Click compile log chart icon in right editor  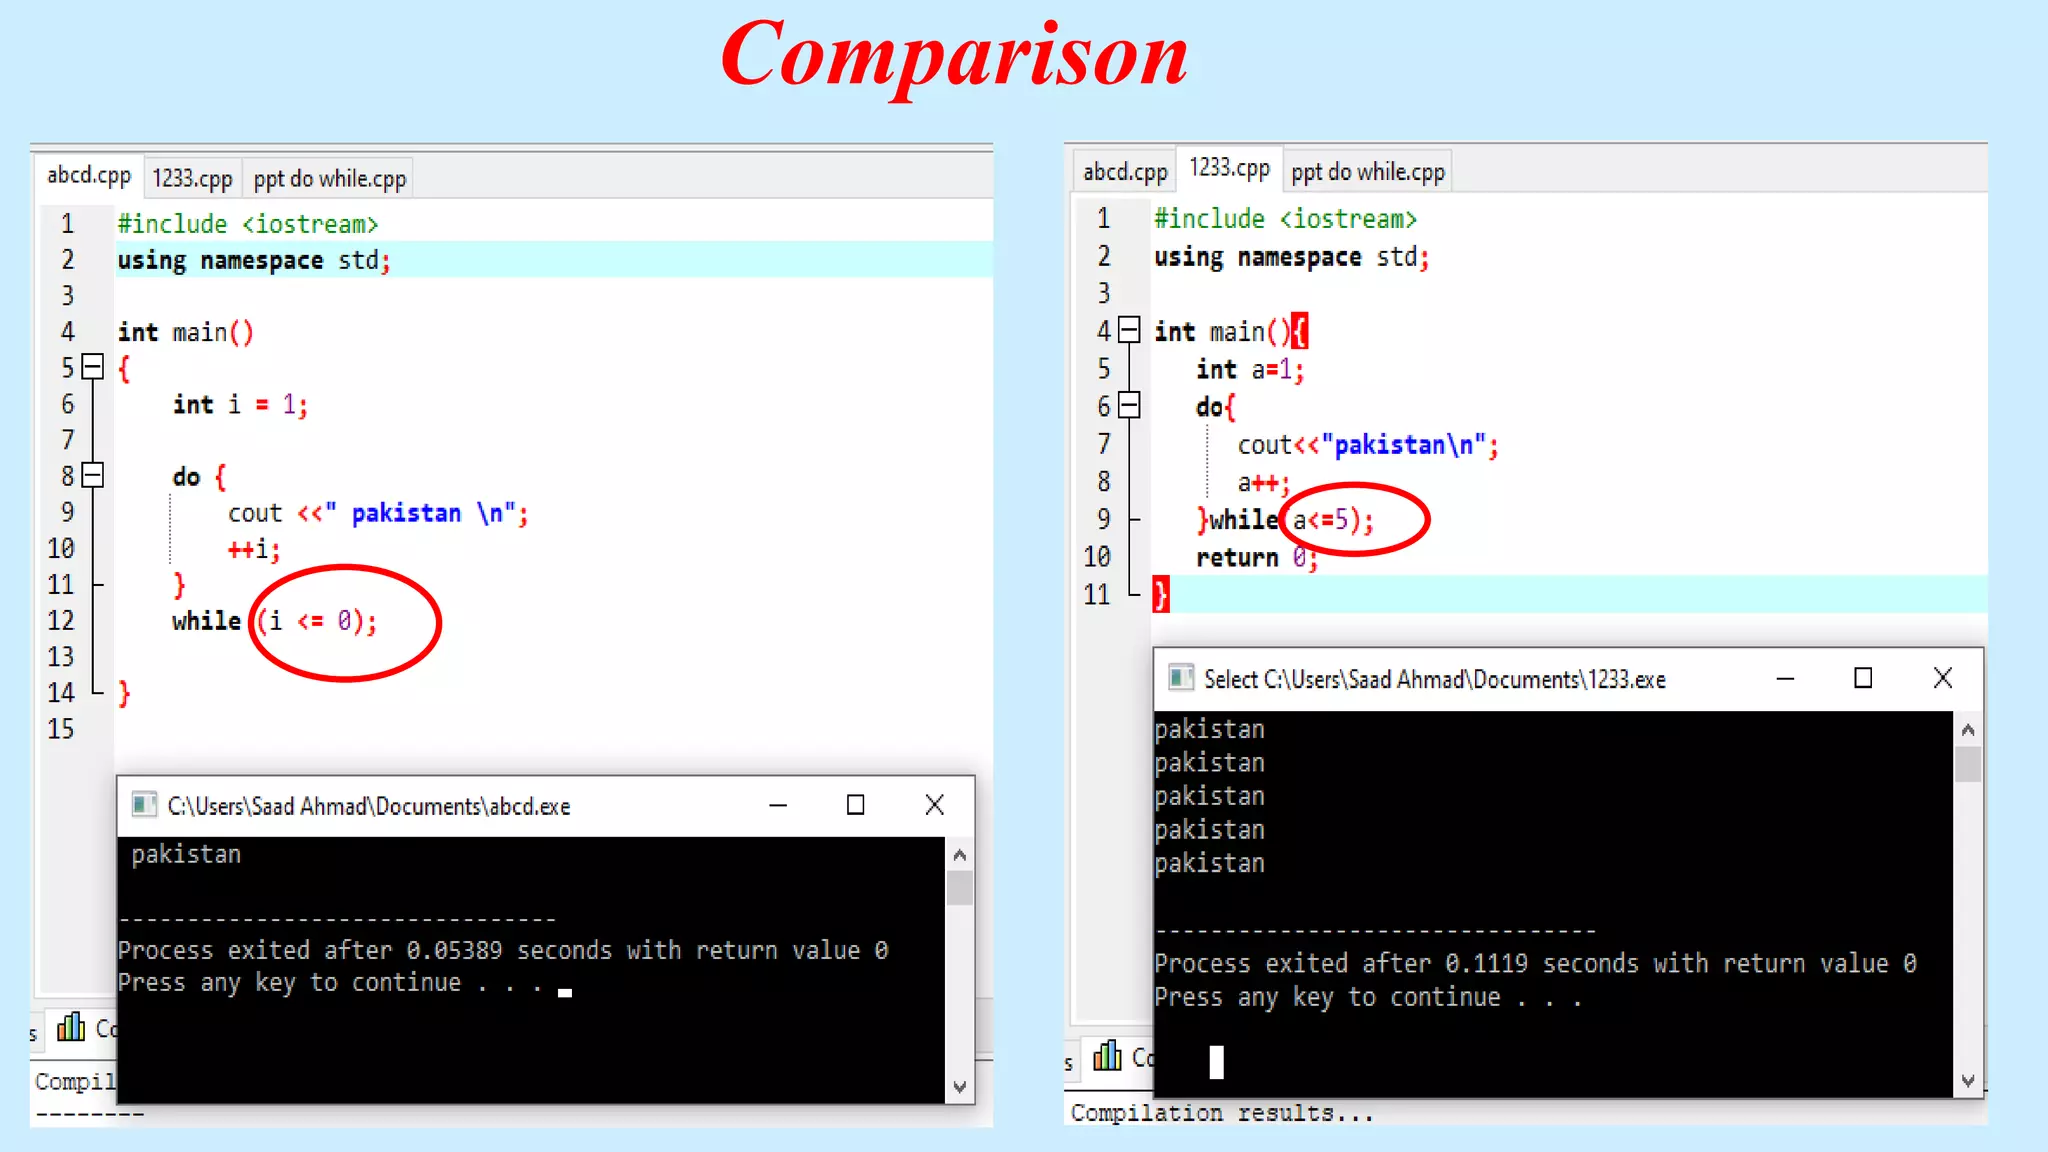tap(1107, 1056)
